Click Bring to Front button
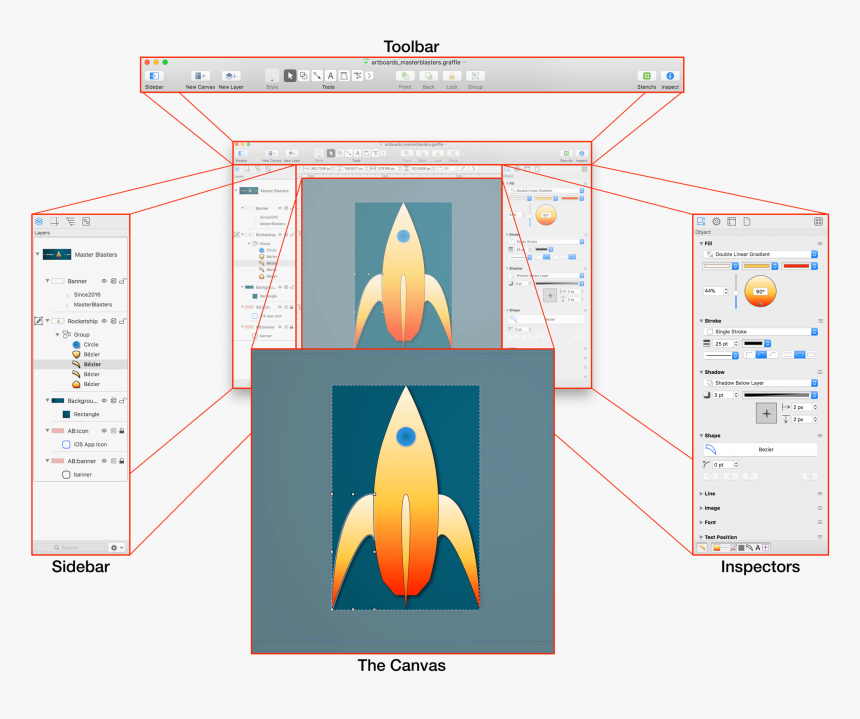 pyautogui.click(x=405, y=76)
